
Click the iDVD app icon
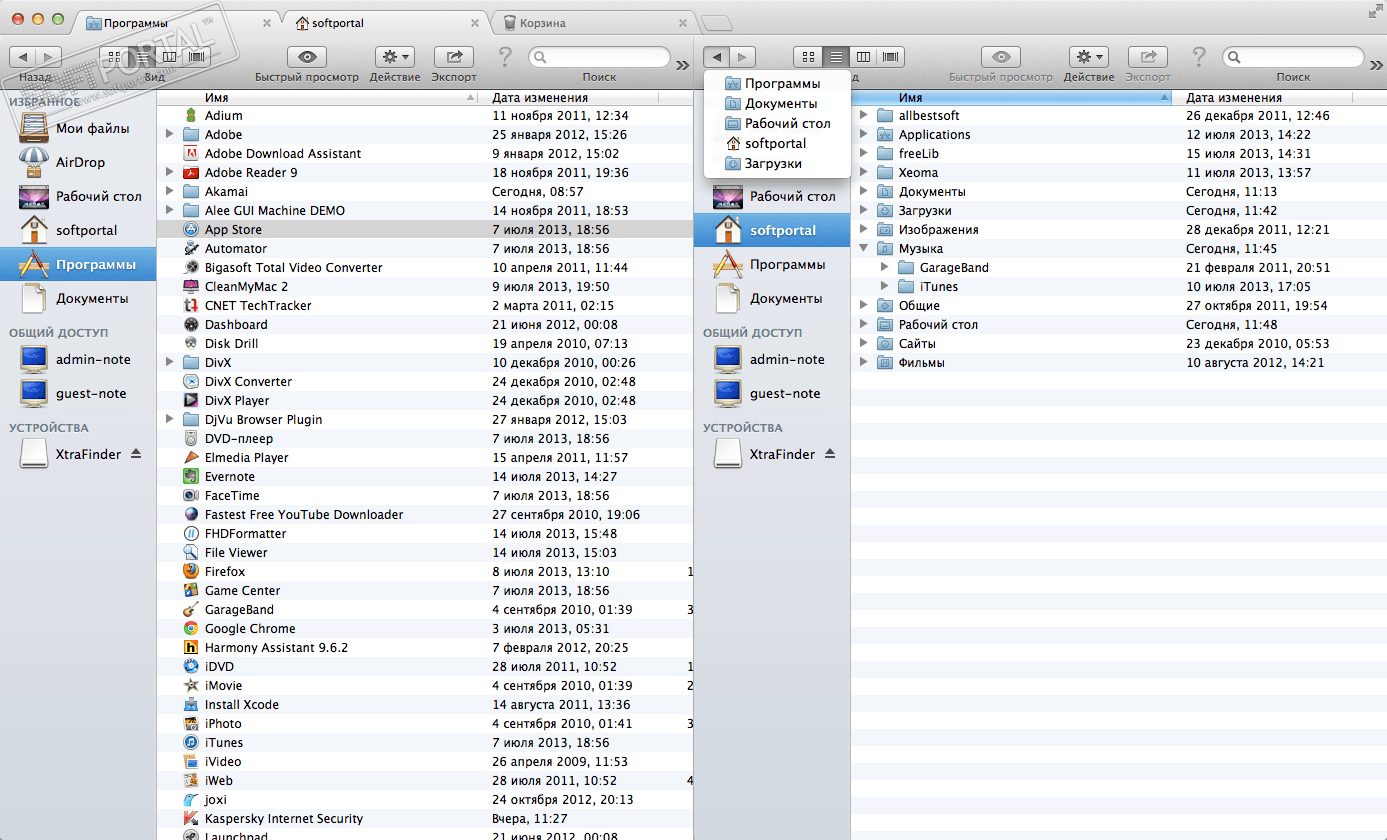coord(191,667)
